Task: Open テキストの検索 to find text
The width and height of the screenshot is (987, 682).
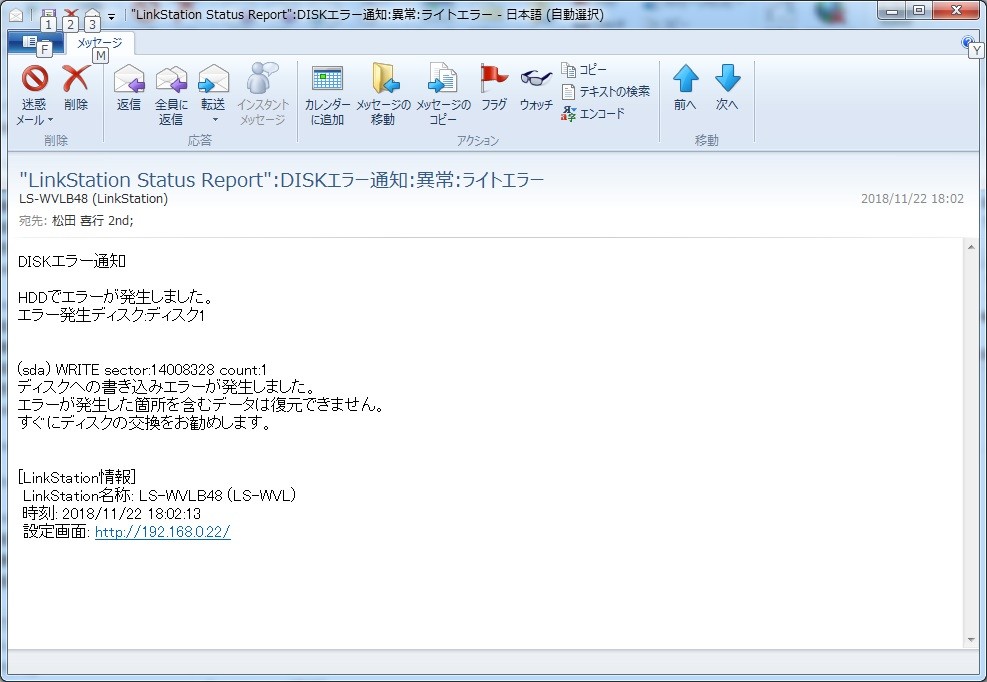Action: point(605,92)
